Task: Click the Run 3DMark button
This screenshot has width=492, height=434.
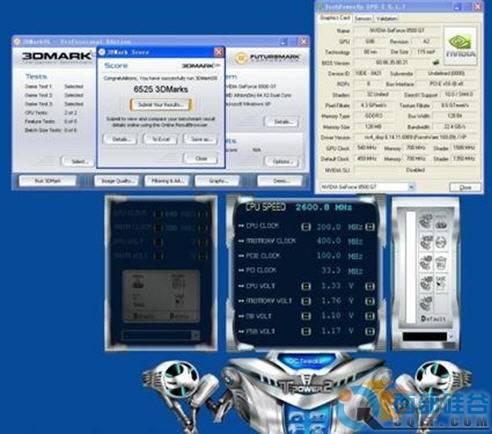Action: coord(48,181)
